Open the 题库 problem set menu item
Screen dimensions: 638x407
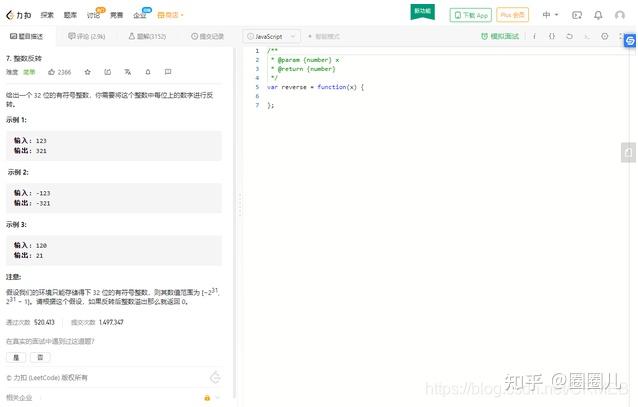(70, 15)
